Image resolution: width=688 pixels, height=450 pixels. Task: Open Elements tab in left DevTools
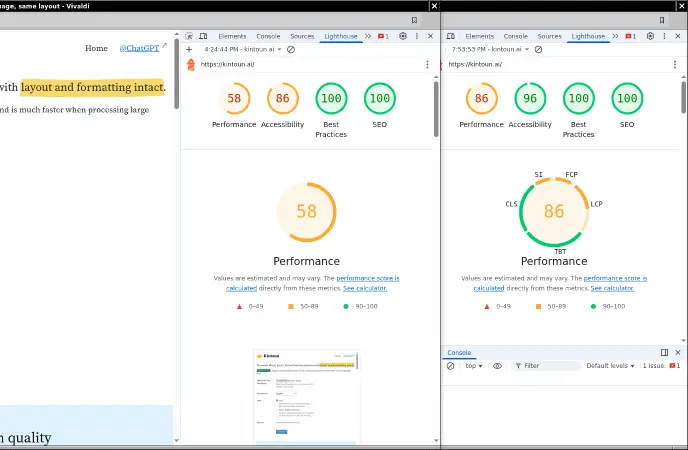(232, 36)
